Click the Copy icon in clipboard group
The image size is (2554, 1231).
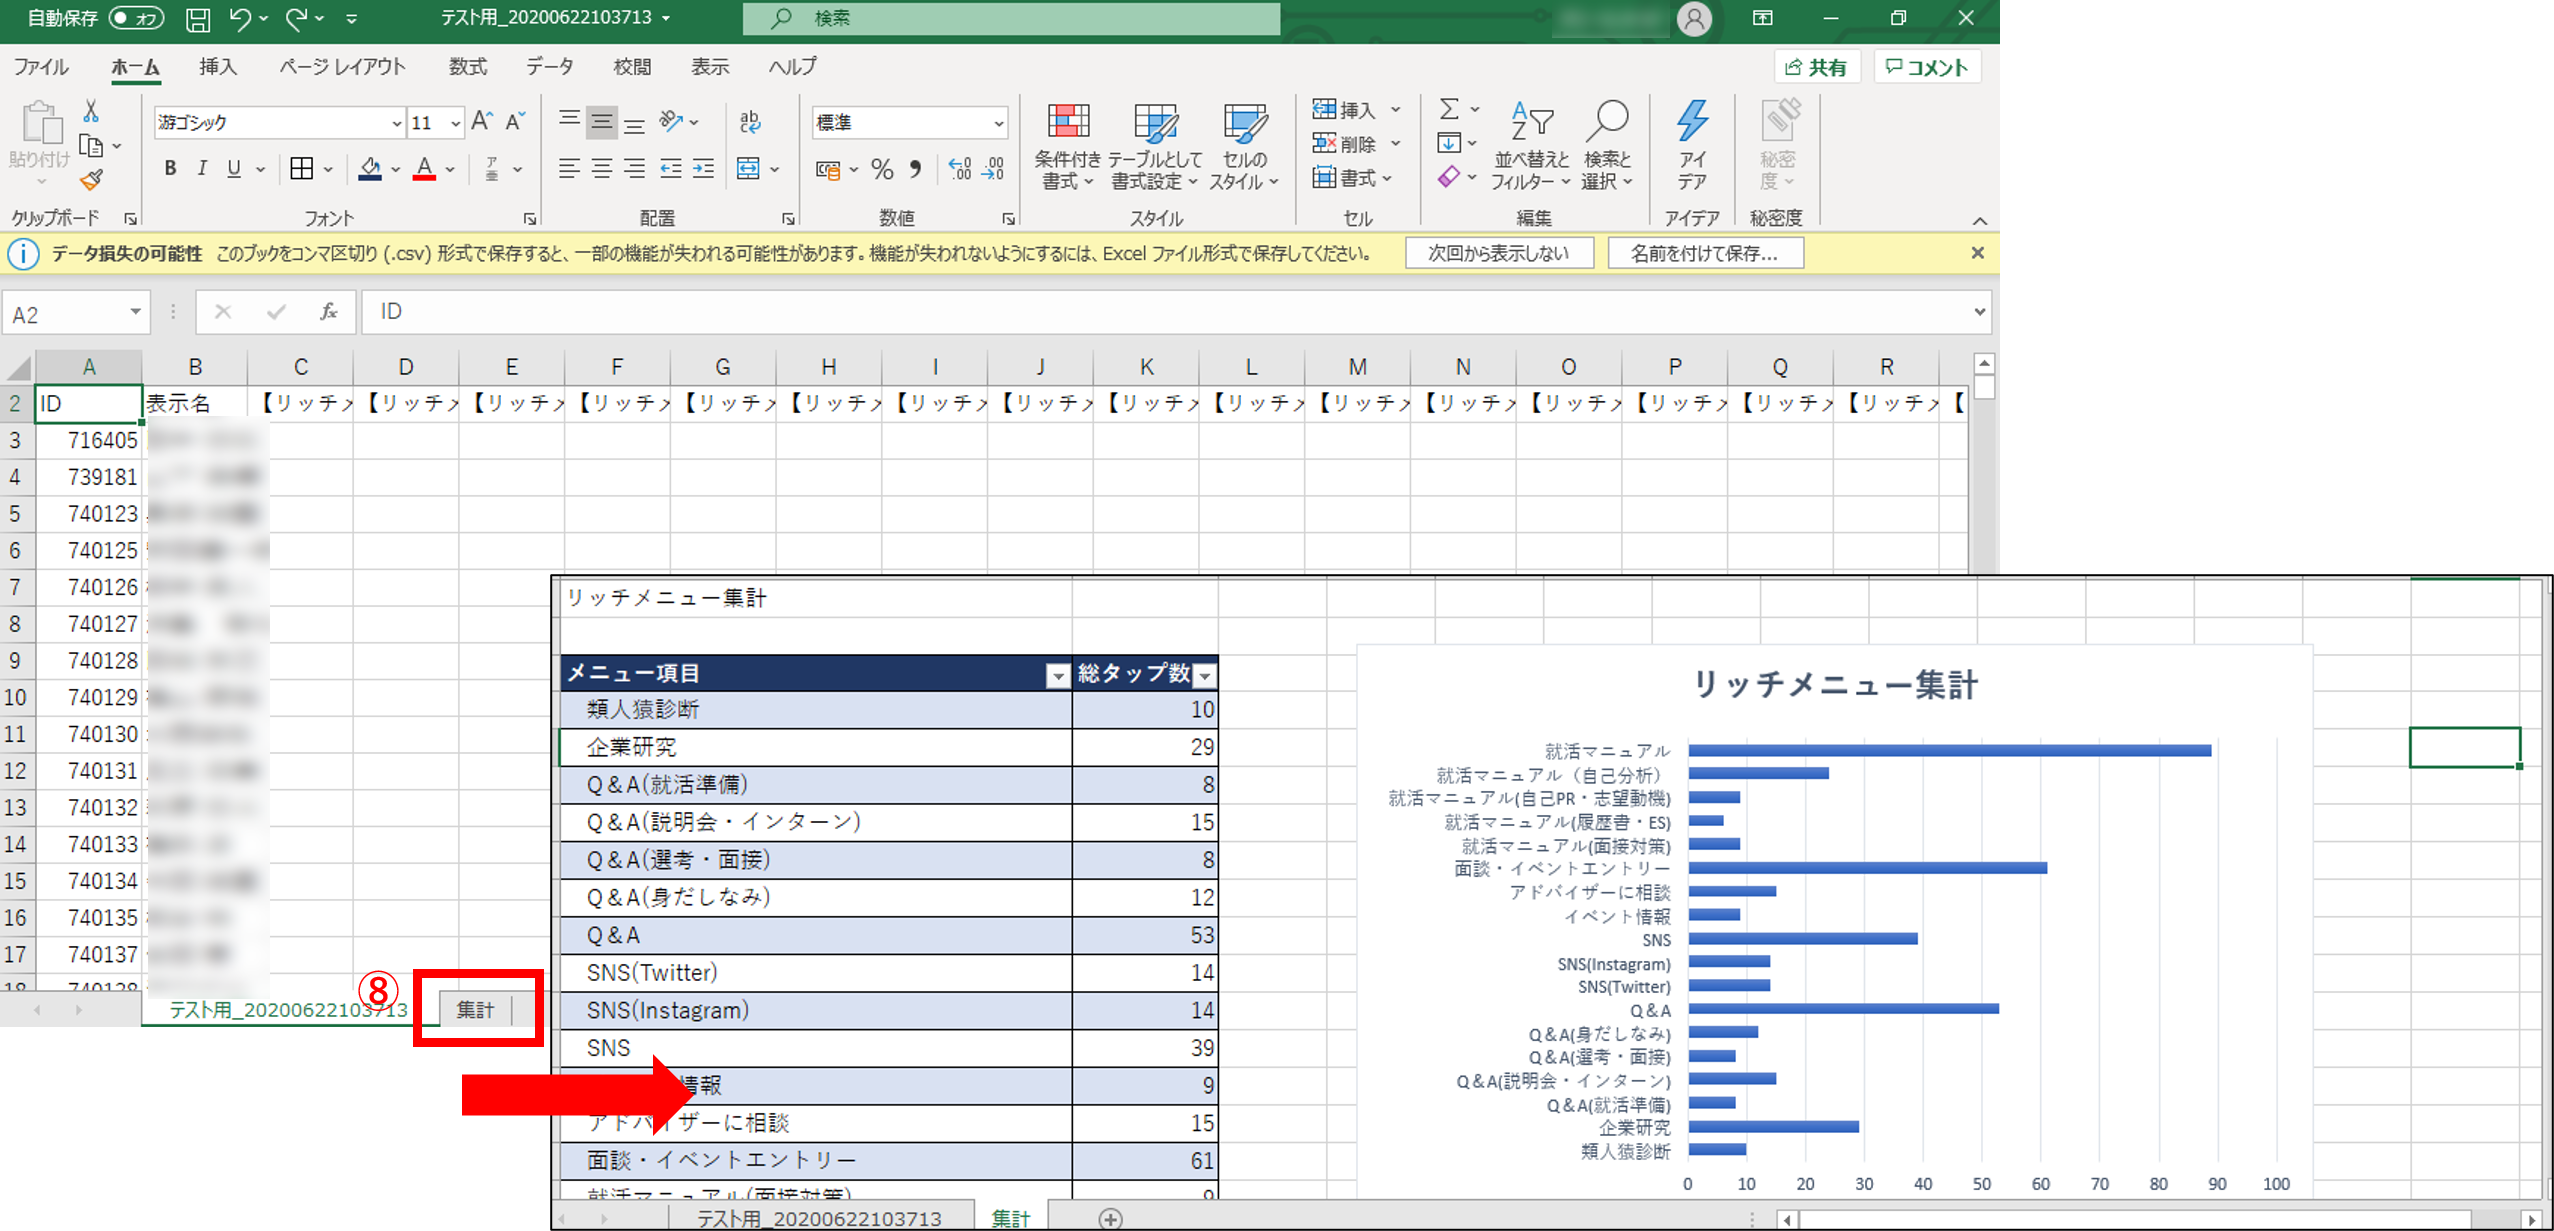pos(91,146)
